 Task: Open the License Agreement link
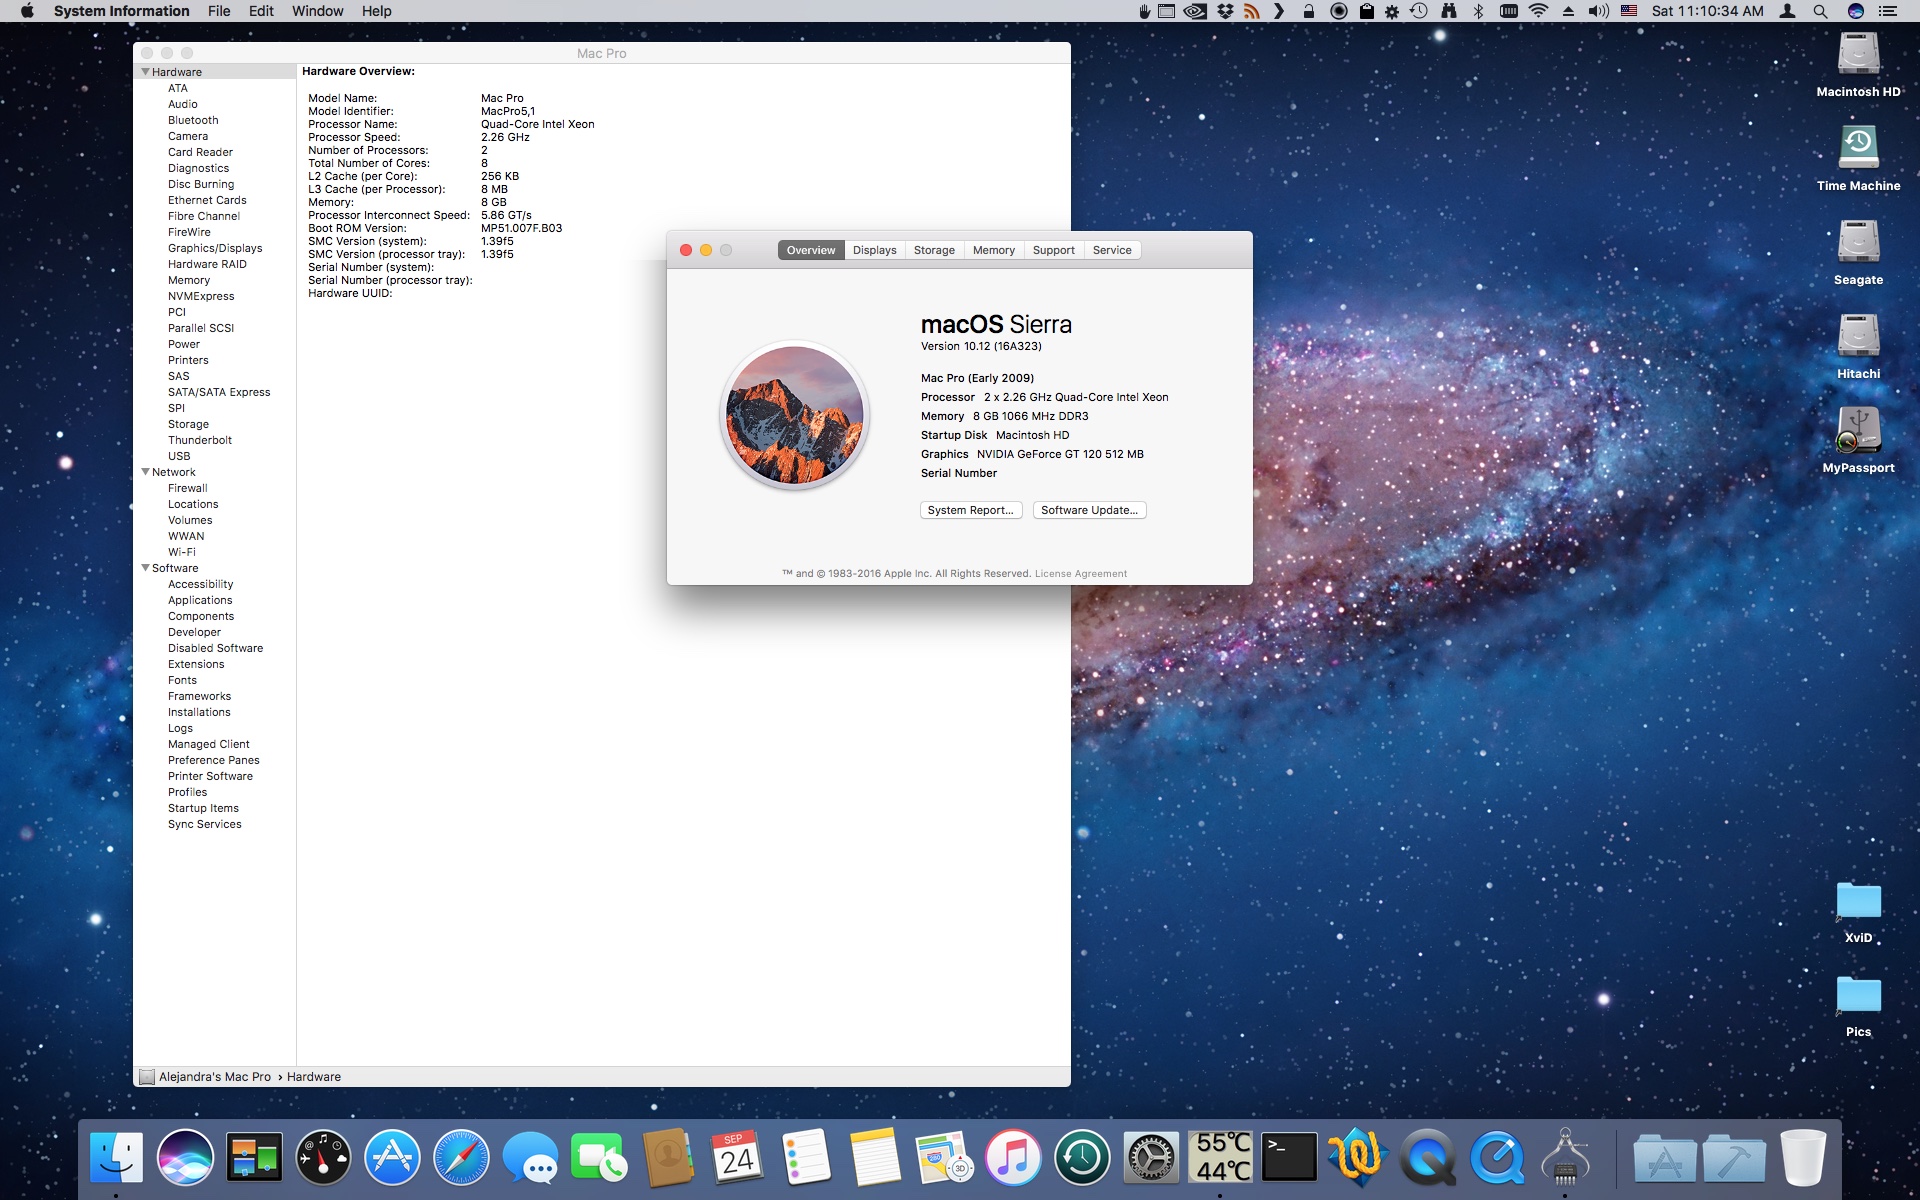click(x=1080, y=574)
